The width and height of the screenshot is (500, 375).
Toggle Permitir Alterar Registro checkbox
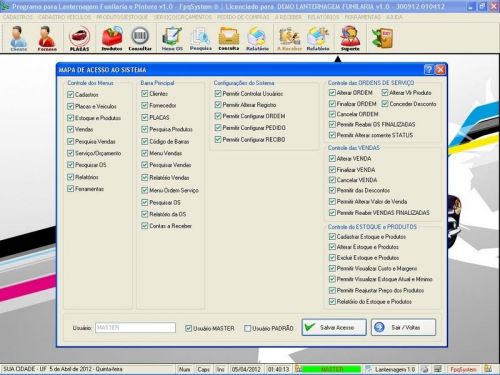pos(218,105)
